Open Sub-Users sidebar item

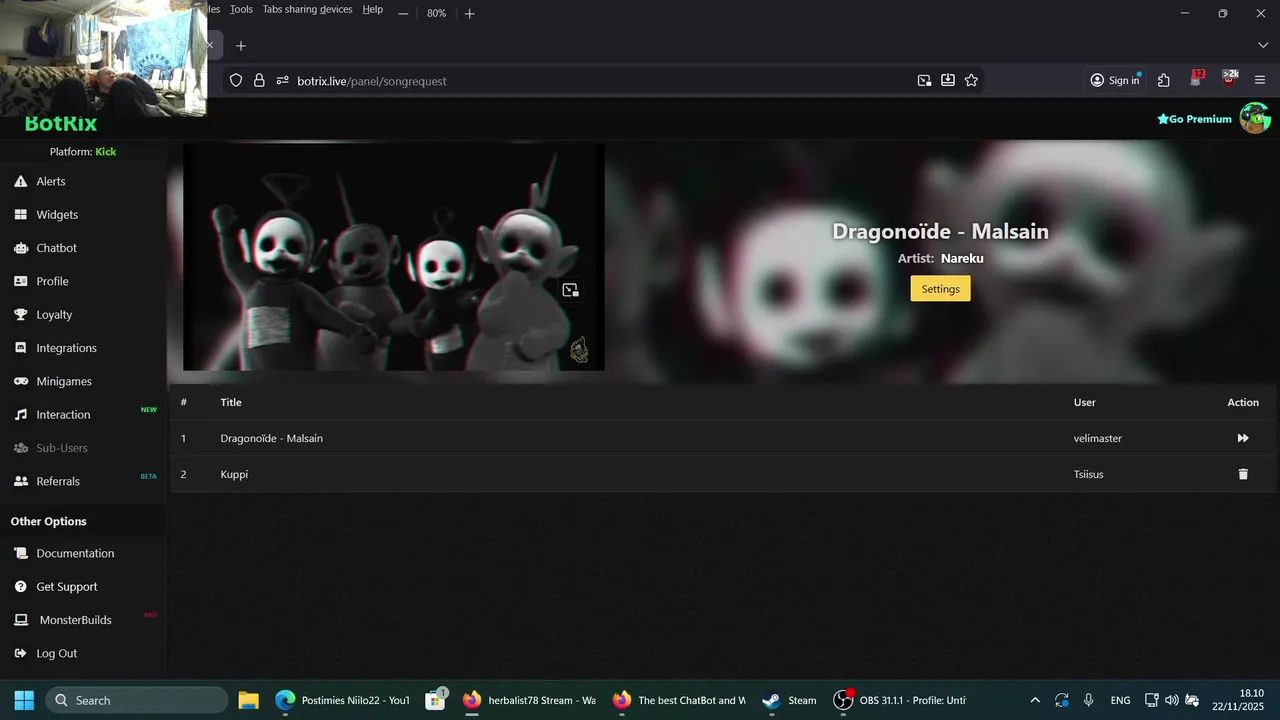pos(62,448)
